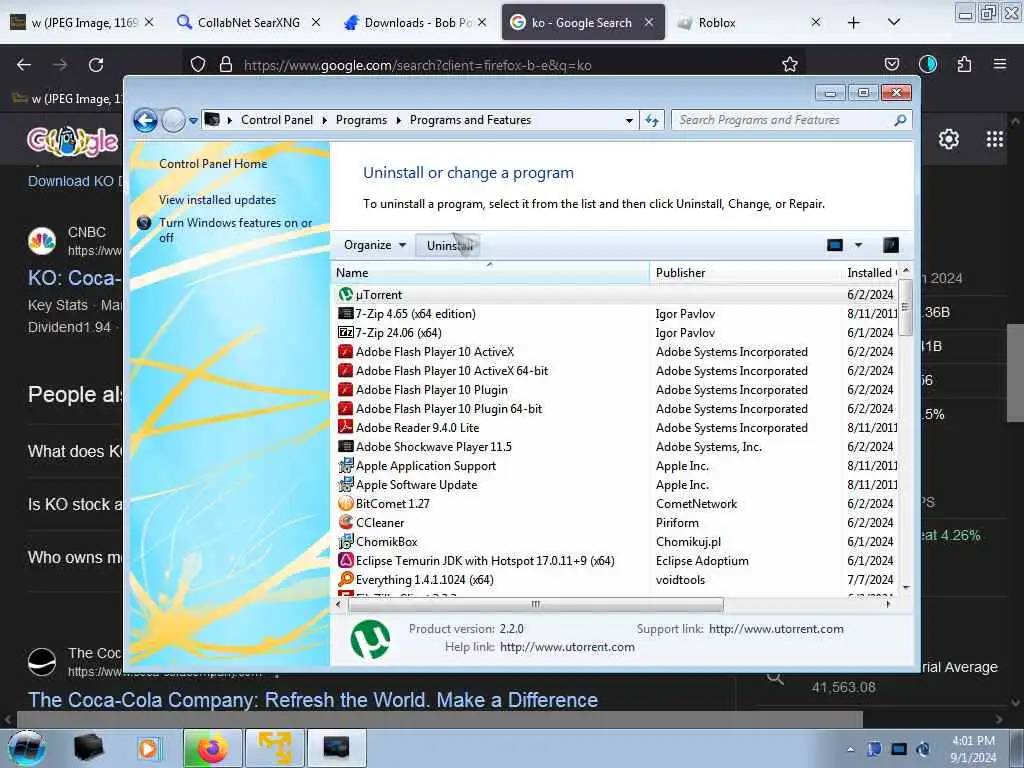Click the Uninstall toolbar button
Viewport: 1024px width, 768px height.
[448, 246]
